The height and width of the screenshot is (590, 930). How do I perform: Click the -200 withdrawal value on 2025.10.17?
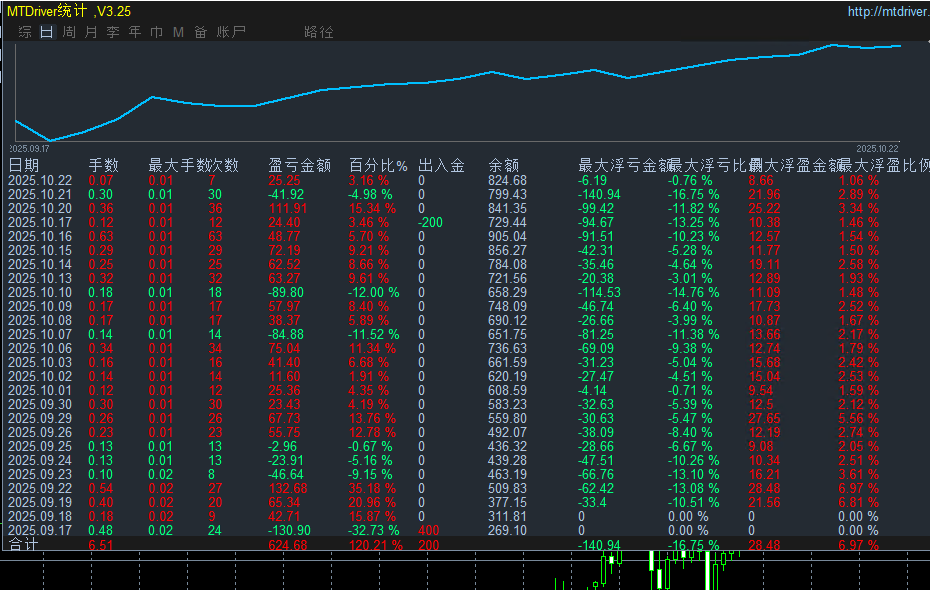pos(431,222)
